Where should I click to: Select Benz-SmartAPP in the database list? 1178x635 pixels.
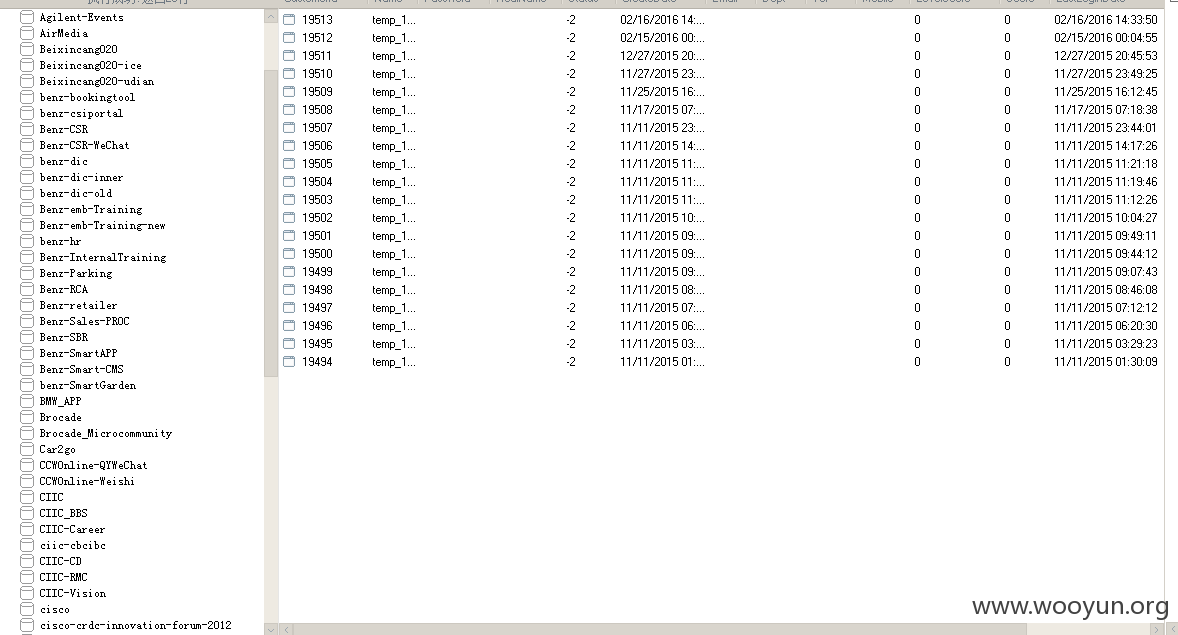point(78,353)
